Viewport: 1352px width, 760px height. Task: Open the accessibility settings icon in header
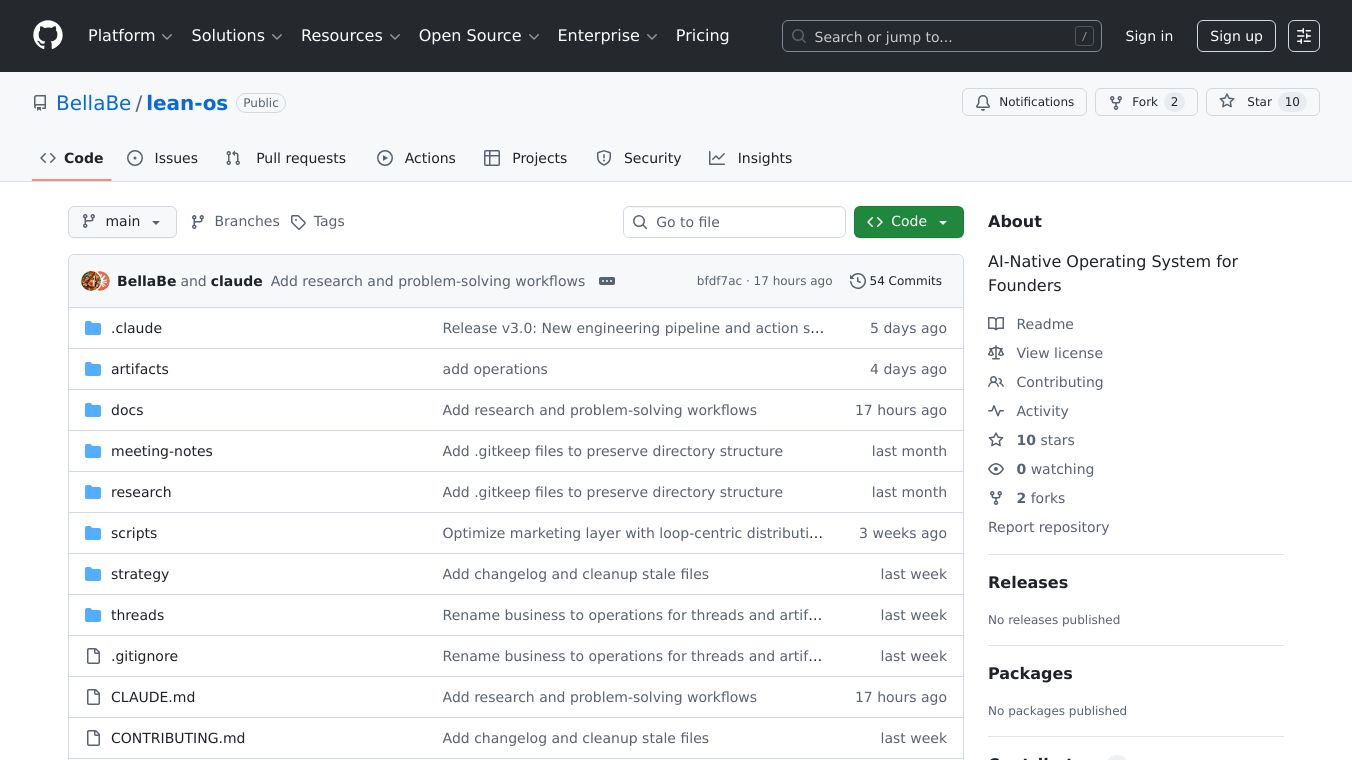pyautogui.click(x=1303, y=36)
